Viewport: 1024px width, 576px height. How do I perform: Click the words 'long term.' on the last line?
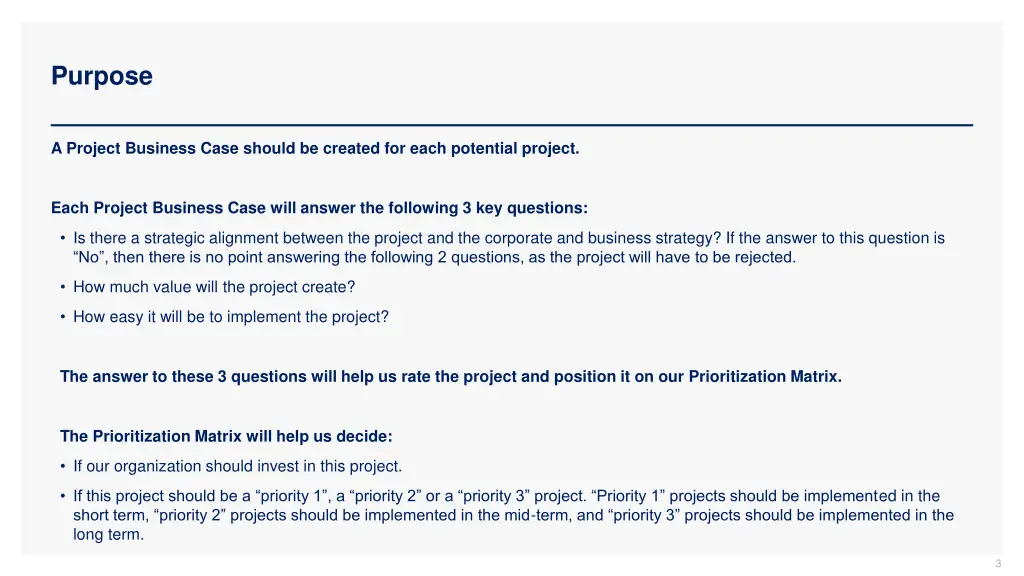(x=108, y=535)
